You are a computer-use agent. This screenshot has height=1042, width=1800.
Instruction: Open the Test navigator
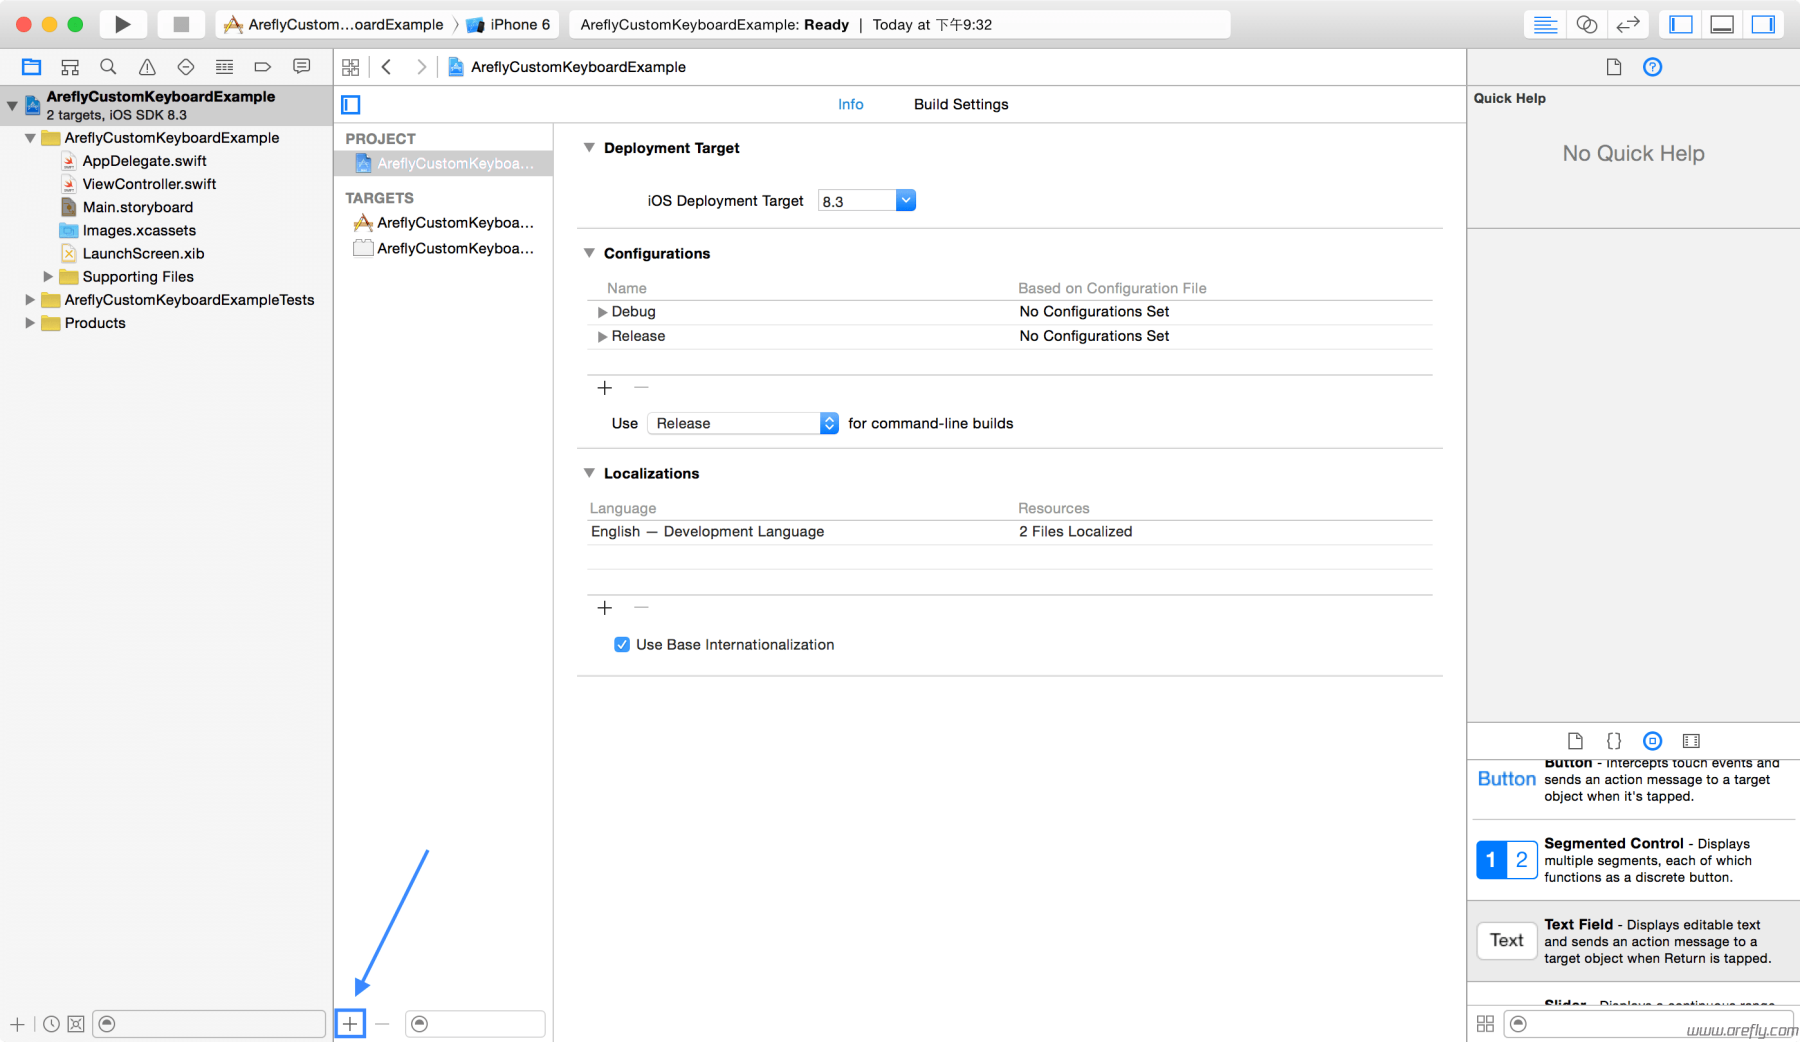pos(185,66)
